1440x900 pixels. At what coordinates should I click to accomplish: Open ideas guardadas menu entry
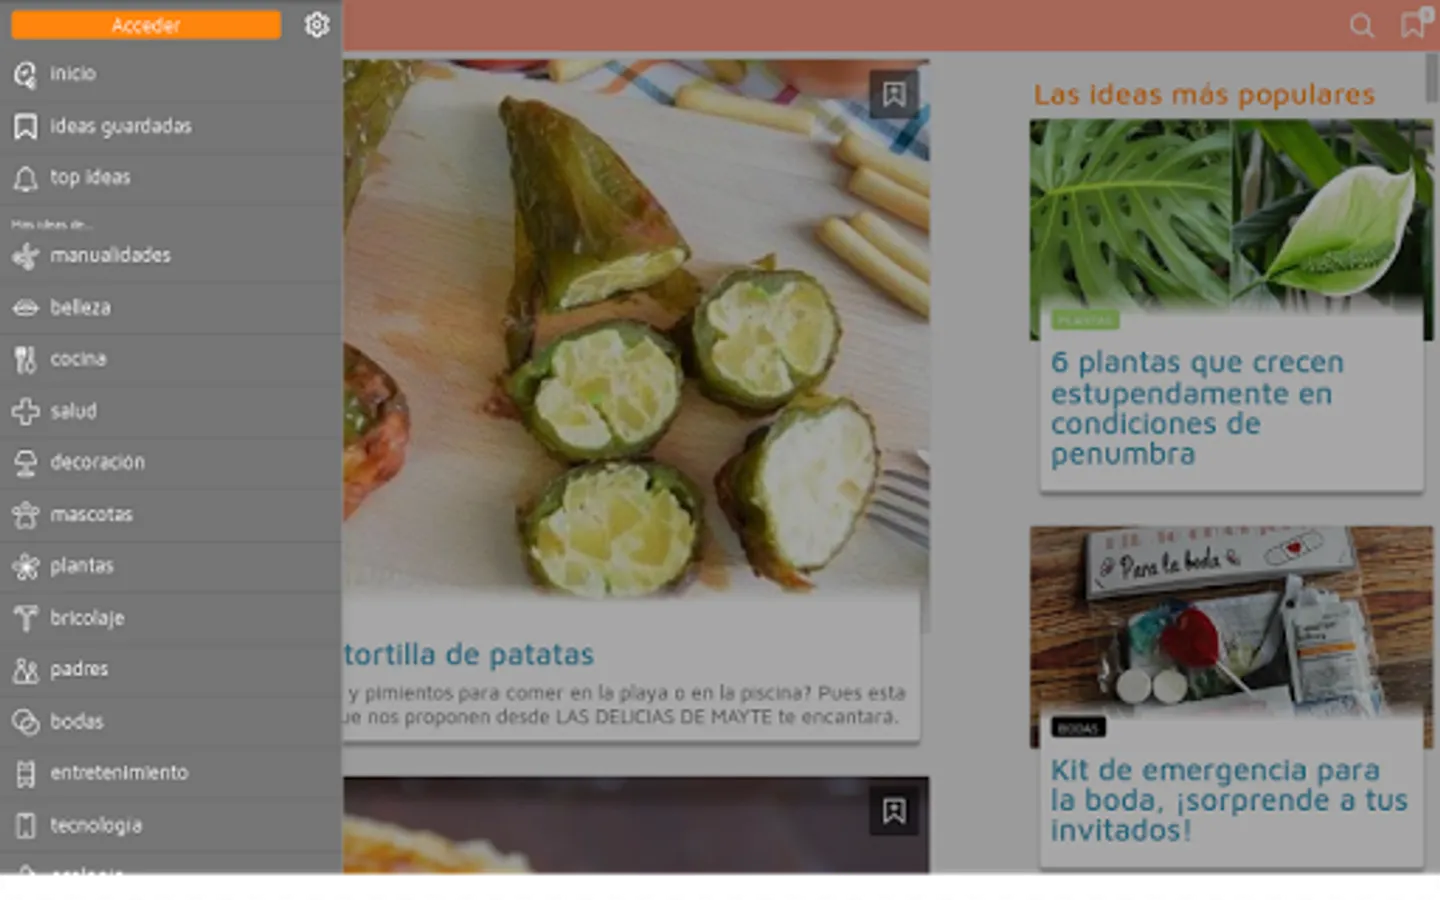(x=121, y=126)
